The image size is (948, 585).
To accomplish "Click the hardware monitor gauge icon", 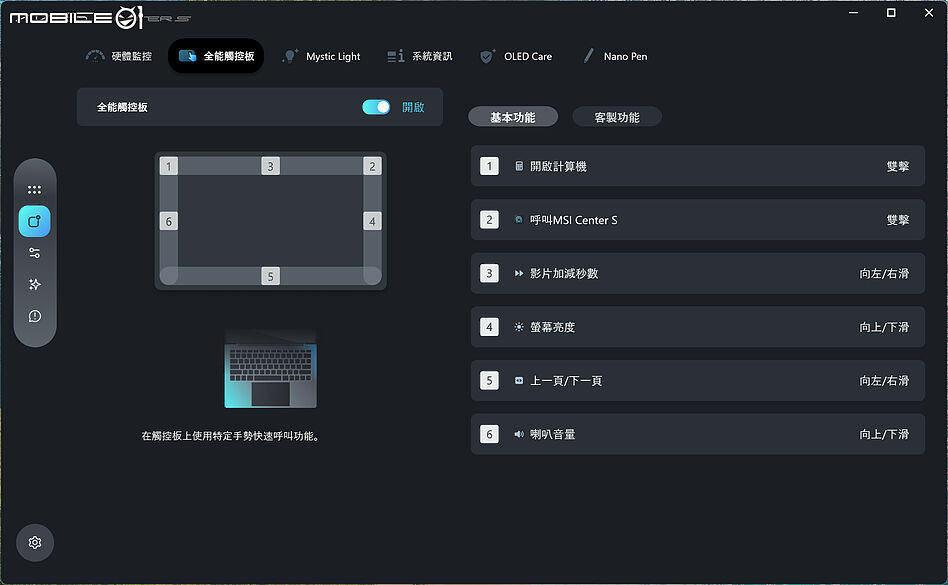I will (x=95, y=56).
